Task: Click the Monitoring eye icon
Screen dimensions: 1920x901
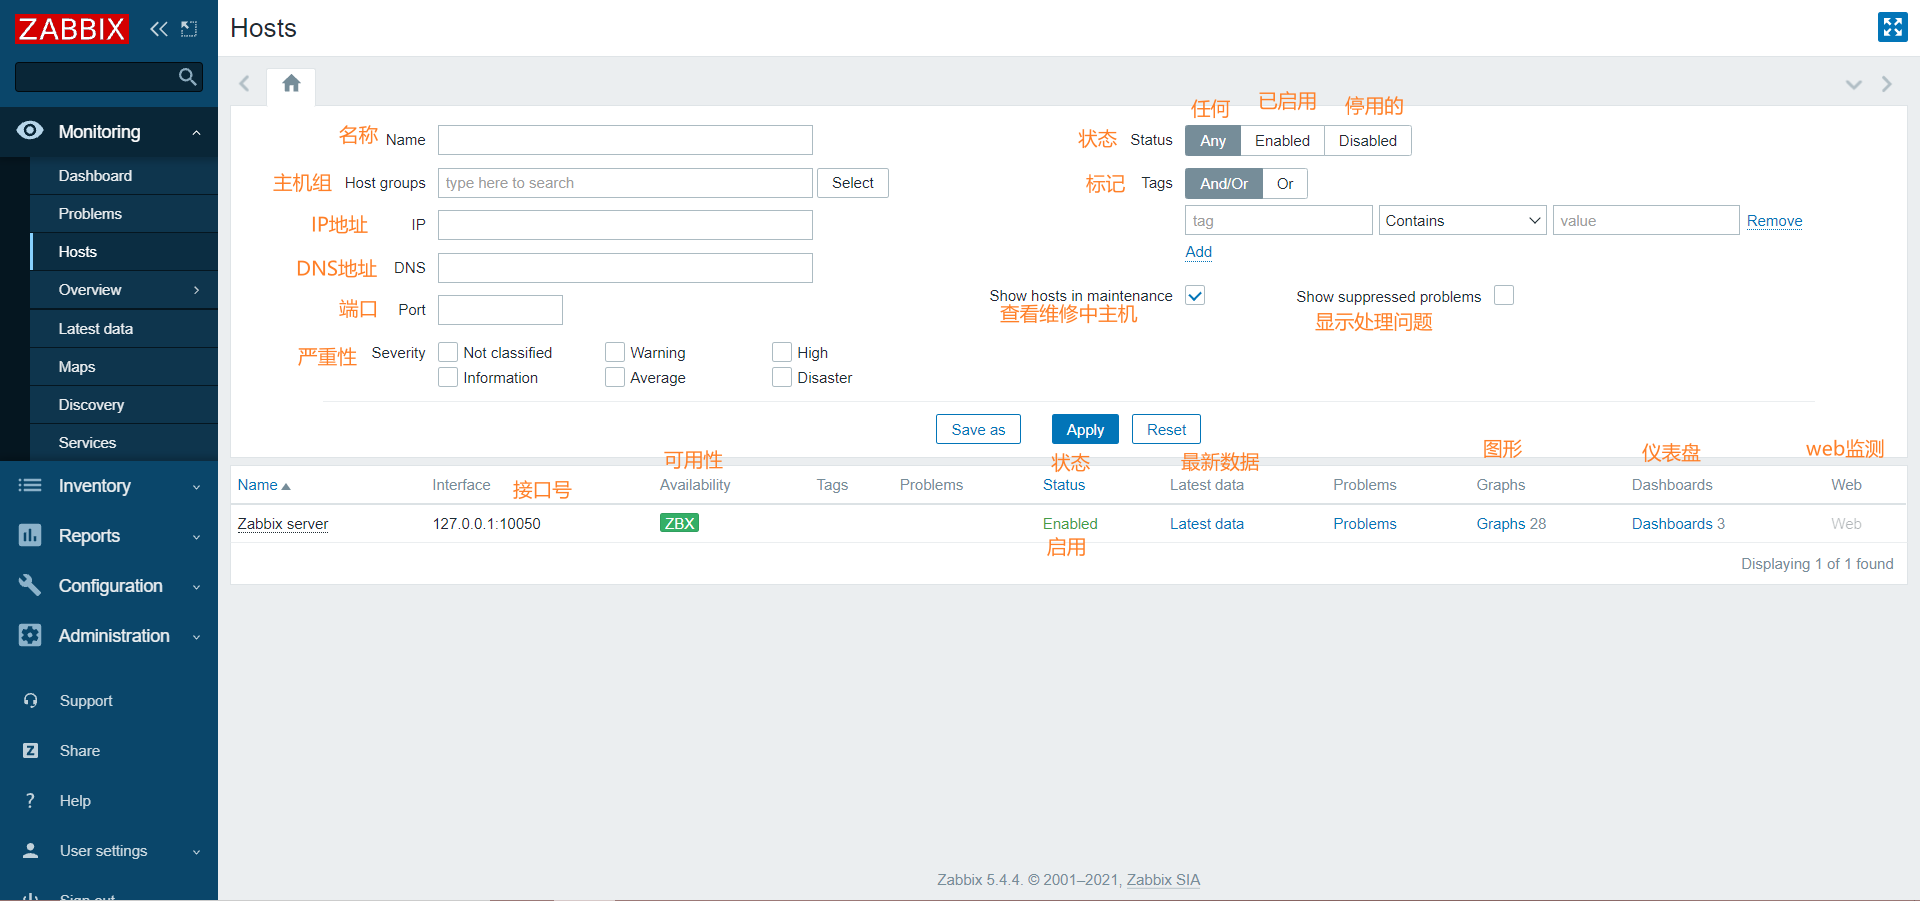Action: pyautogui.click(x=30, y=131)
